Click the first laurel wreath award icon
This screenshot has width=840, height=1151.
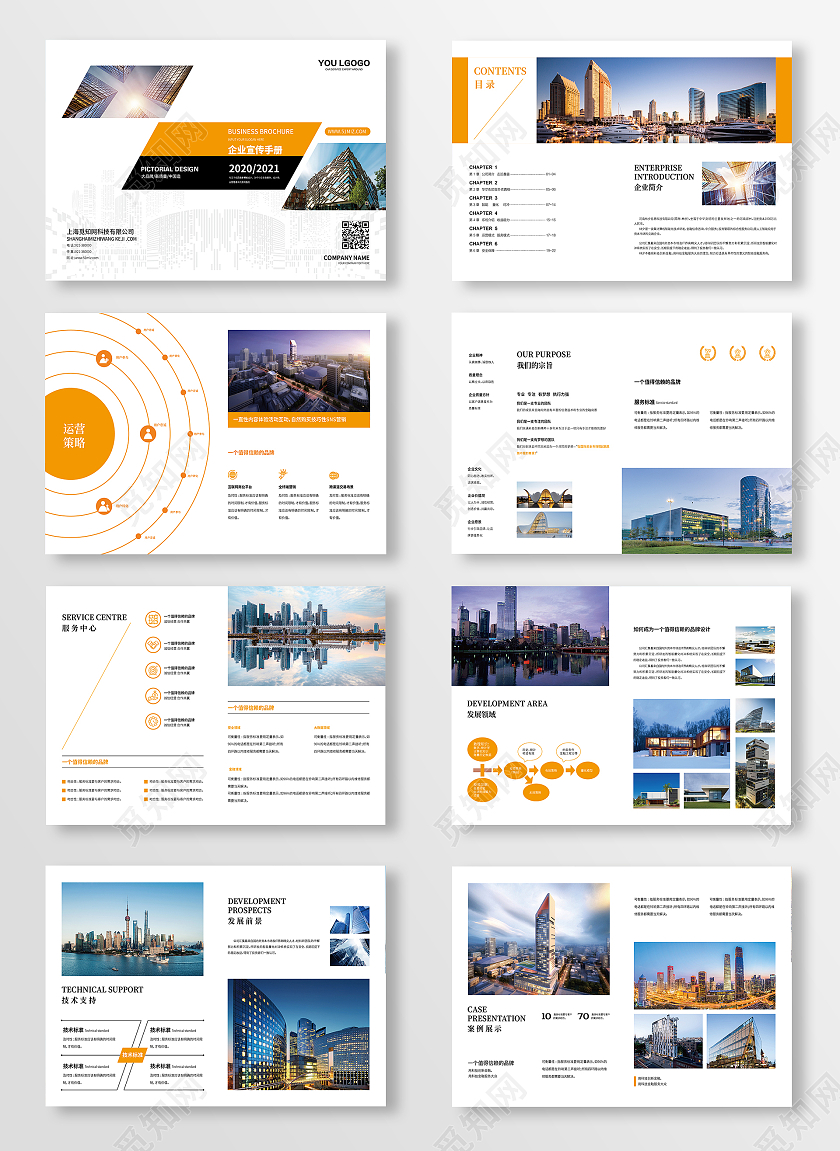(x=709, y=352)
